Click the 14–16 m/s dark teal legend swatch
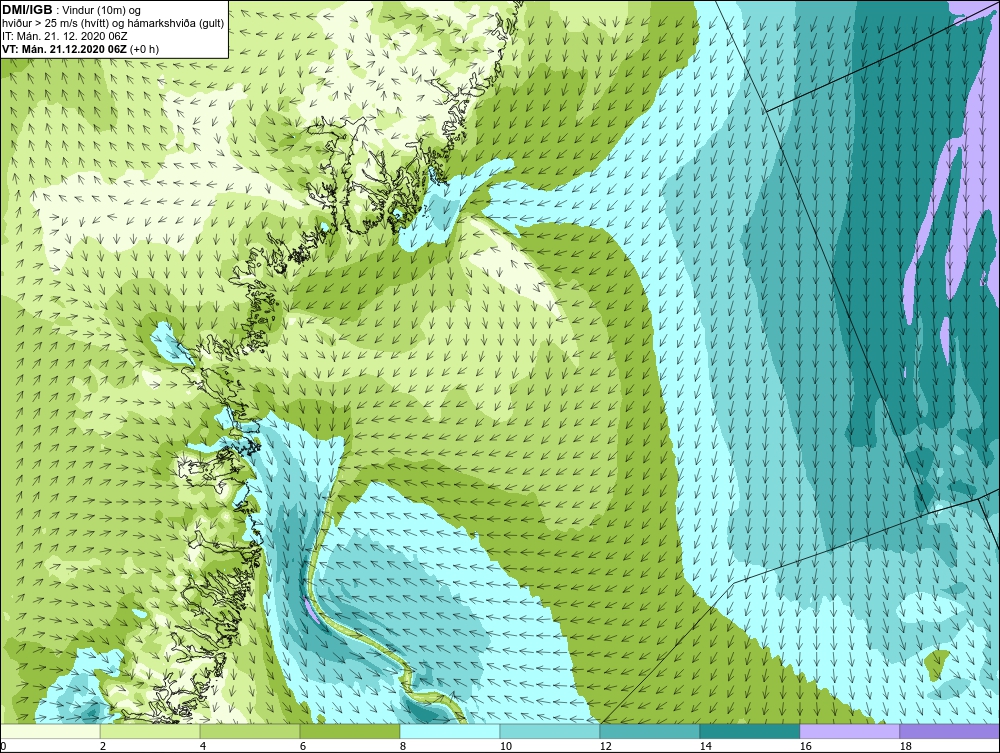Image resolution: width=1000 pixels, height=753 pixels. pos(749,731)
